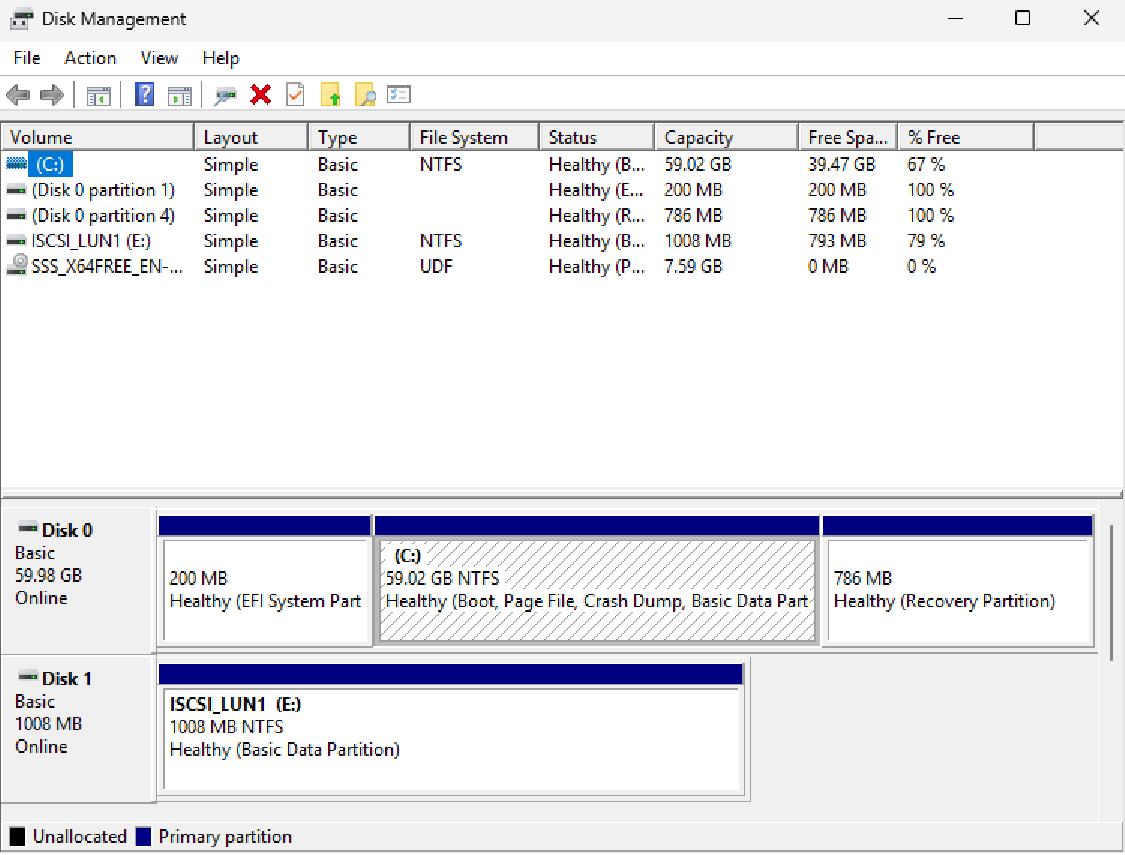Click the graphical view vertical scrollbar
The image size is (1125, 855).
coord(1111,592)
